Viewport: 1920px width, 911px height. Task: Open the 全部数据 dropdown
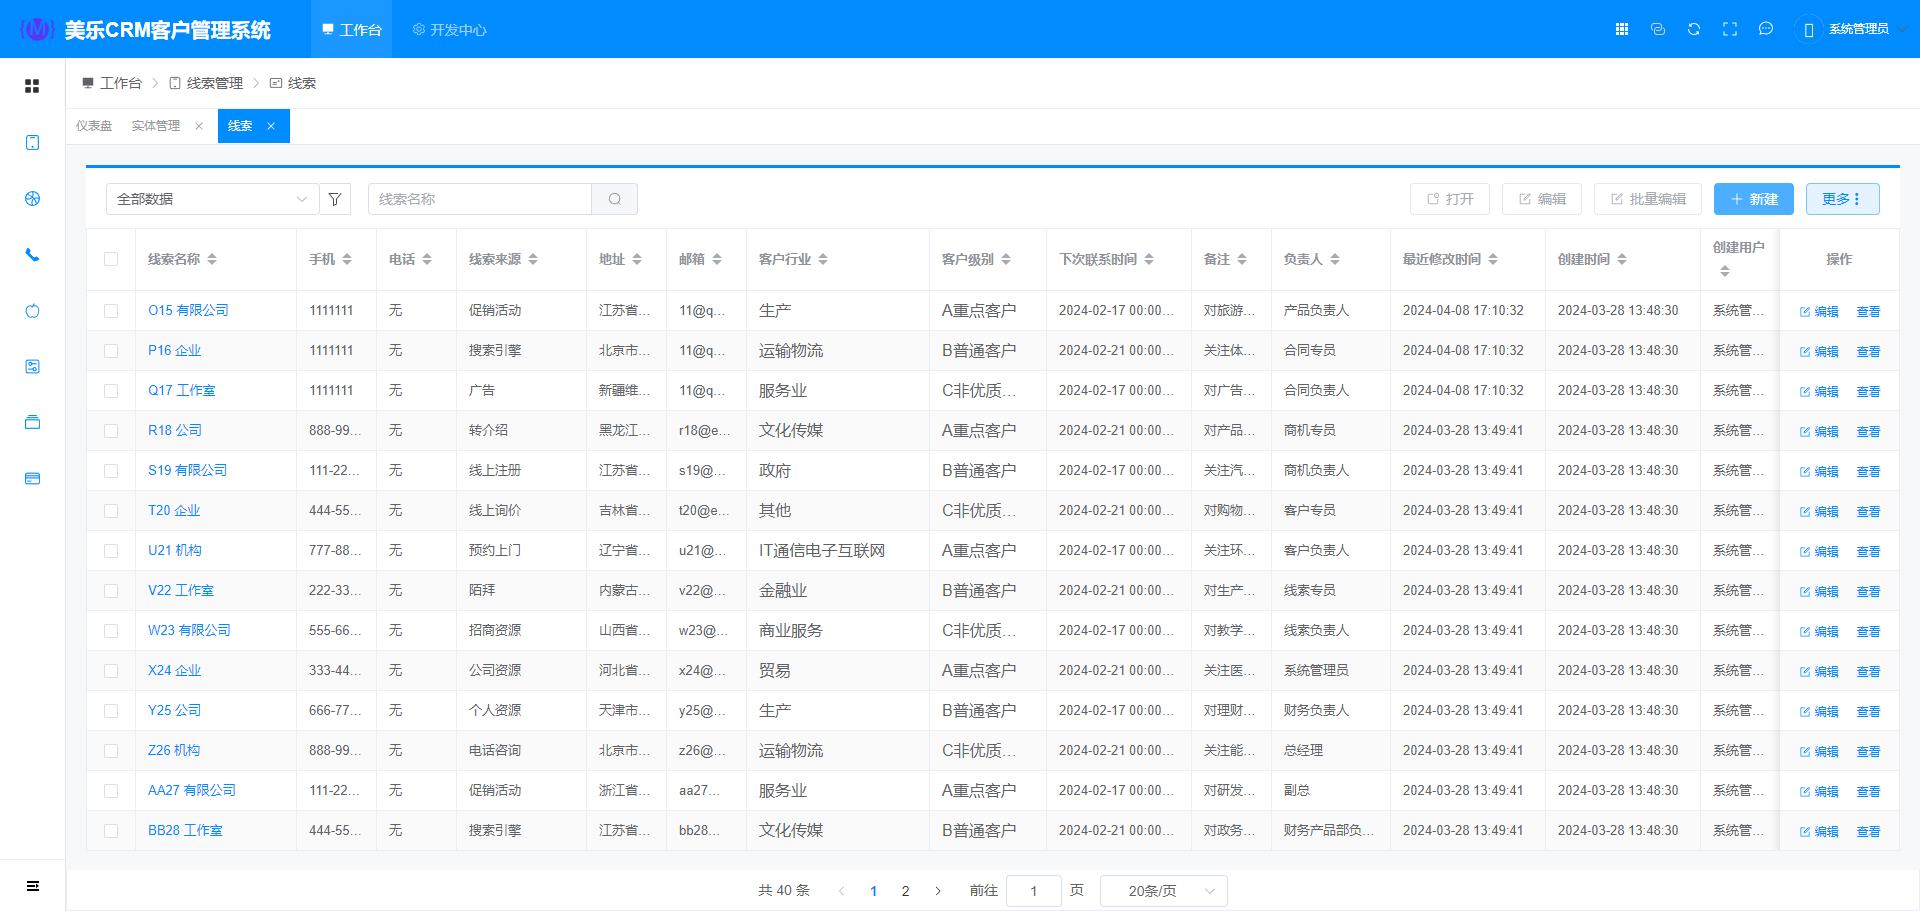click(212, 199)
